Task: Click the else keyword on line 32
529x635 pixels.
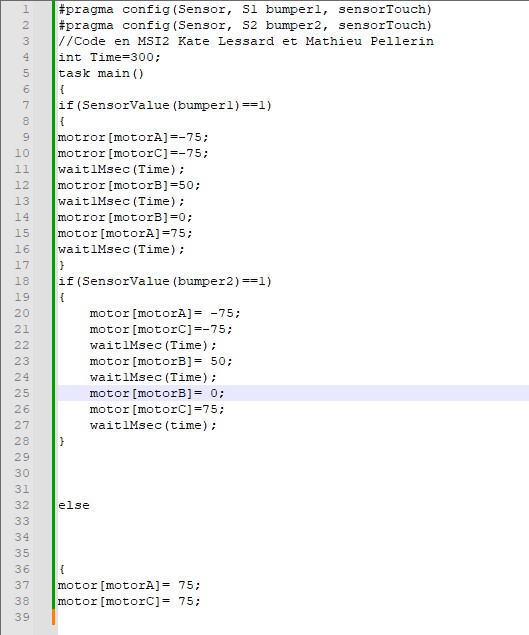Action: pos(74,505)
